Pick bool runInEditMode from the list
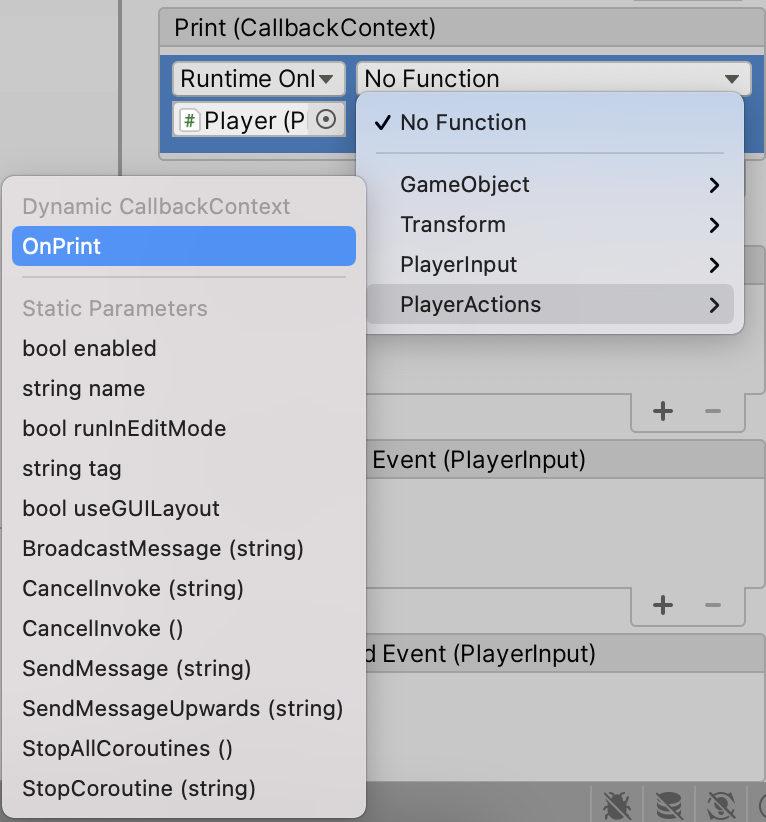 [184, 428]
